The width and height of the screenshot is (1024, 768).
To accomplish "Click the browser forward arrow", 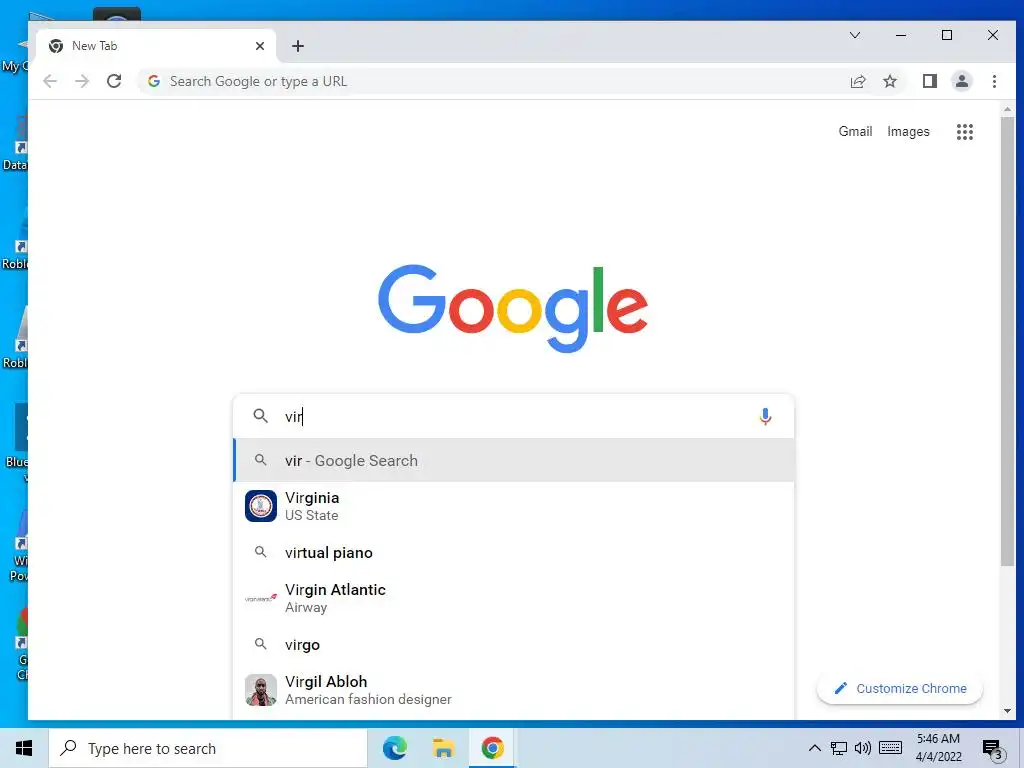I will 82,82.
